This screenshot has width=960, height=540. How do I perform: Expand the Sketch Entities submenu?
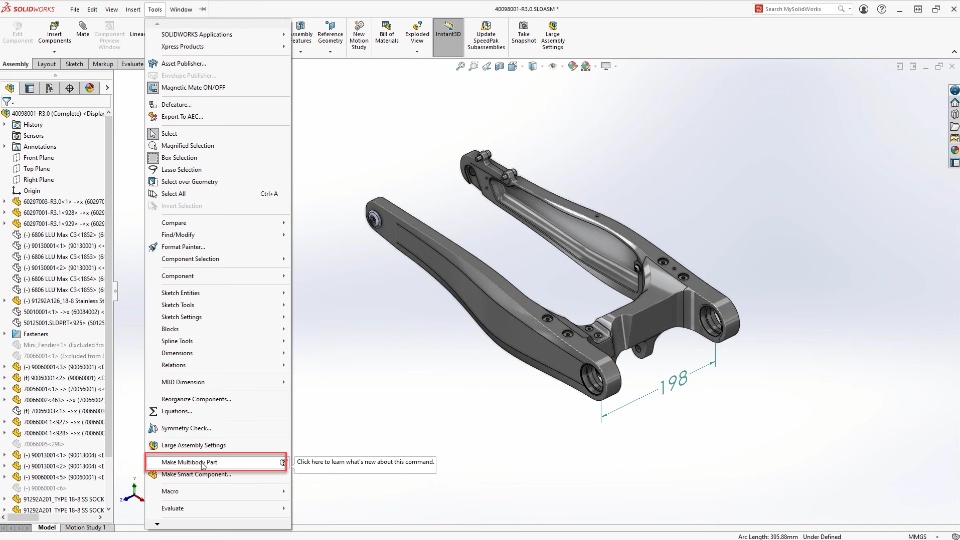point(217,293)
